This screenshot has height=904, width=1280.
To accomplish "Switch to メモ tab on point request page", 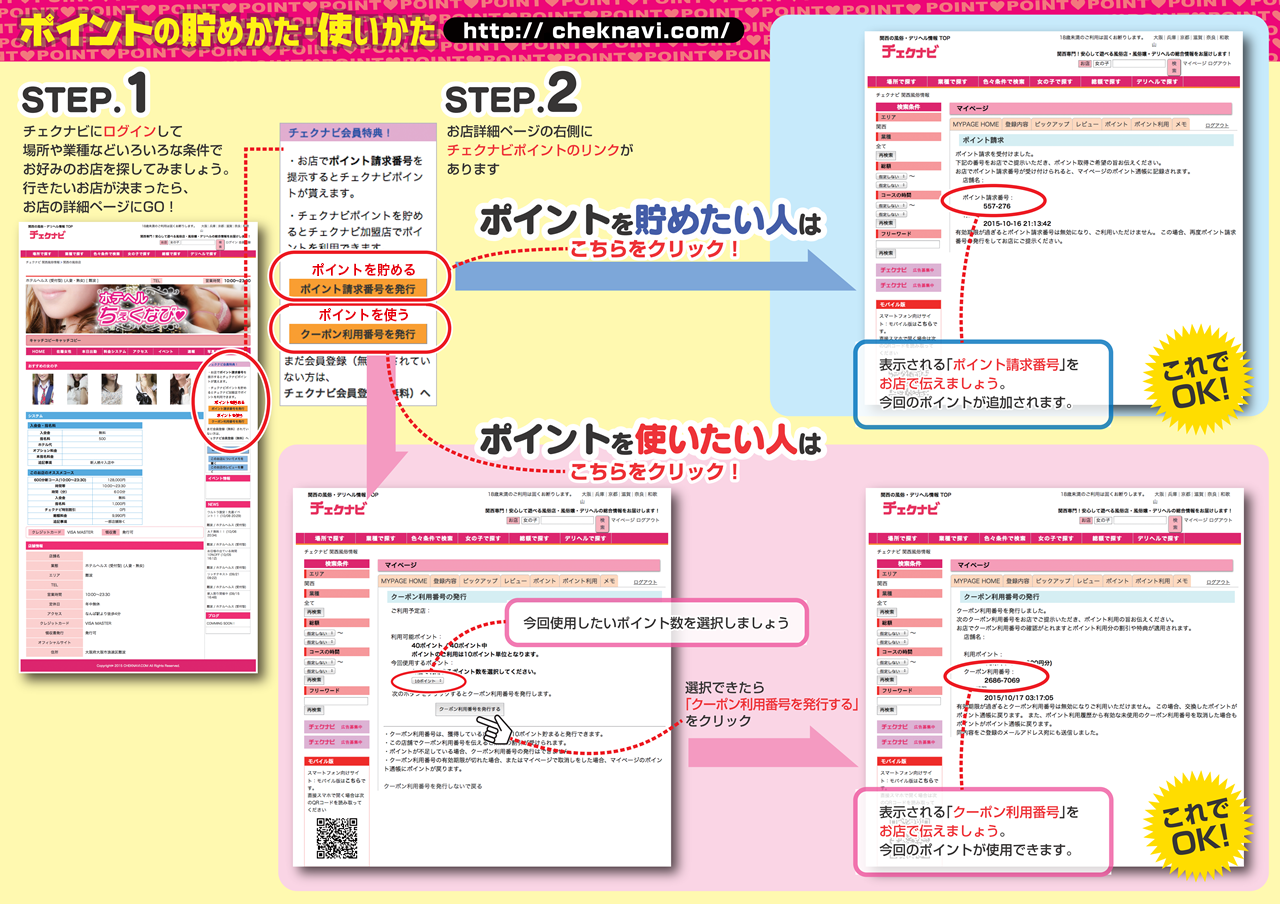I will point(1181,124).
